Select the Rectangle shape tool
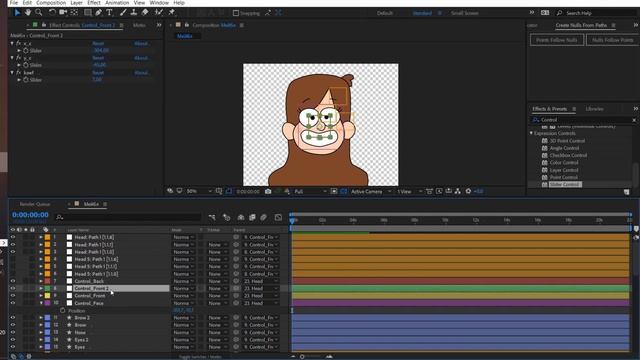 tap(88, 13)
